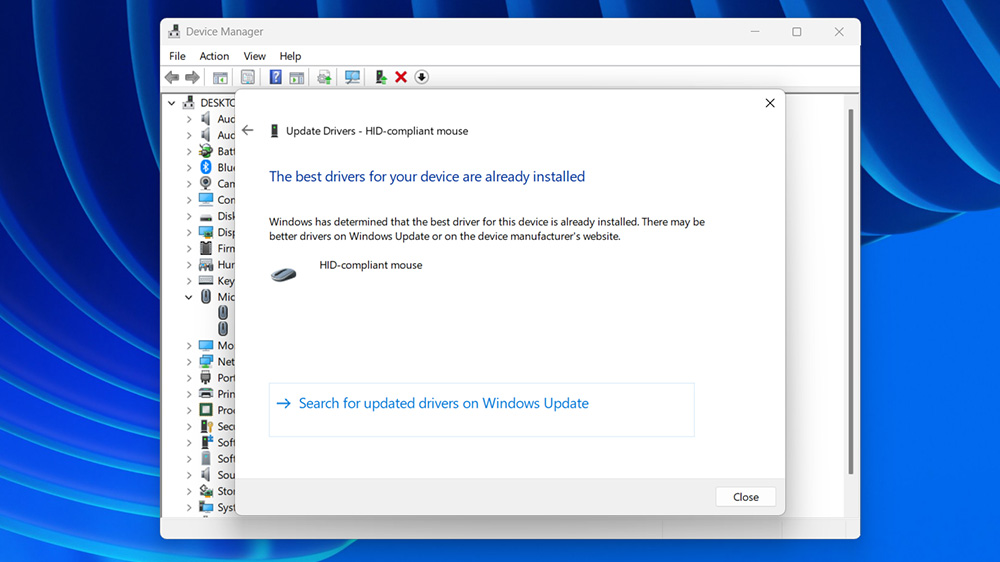Click the disable device down-arrow circle icon
The width and height of the screenshot is (1000, 562).
click(x=422, y=77)
